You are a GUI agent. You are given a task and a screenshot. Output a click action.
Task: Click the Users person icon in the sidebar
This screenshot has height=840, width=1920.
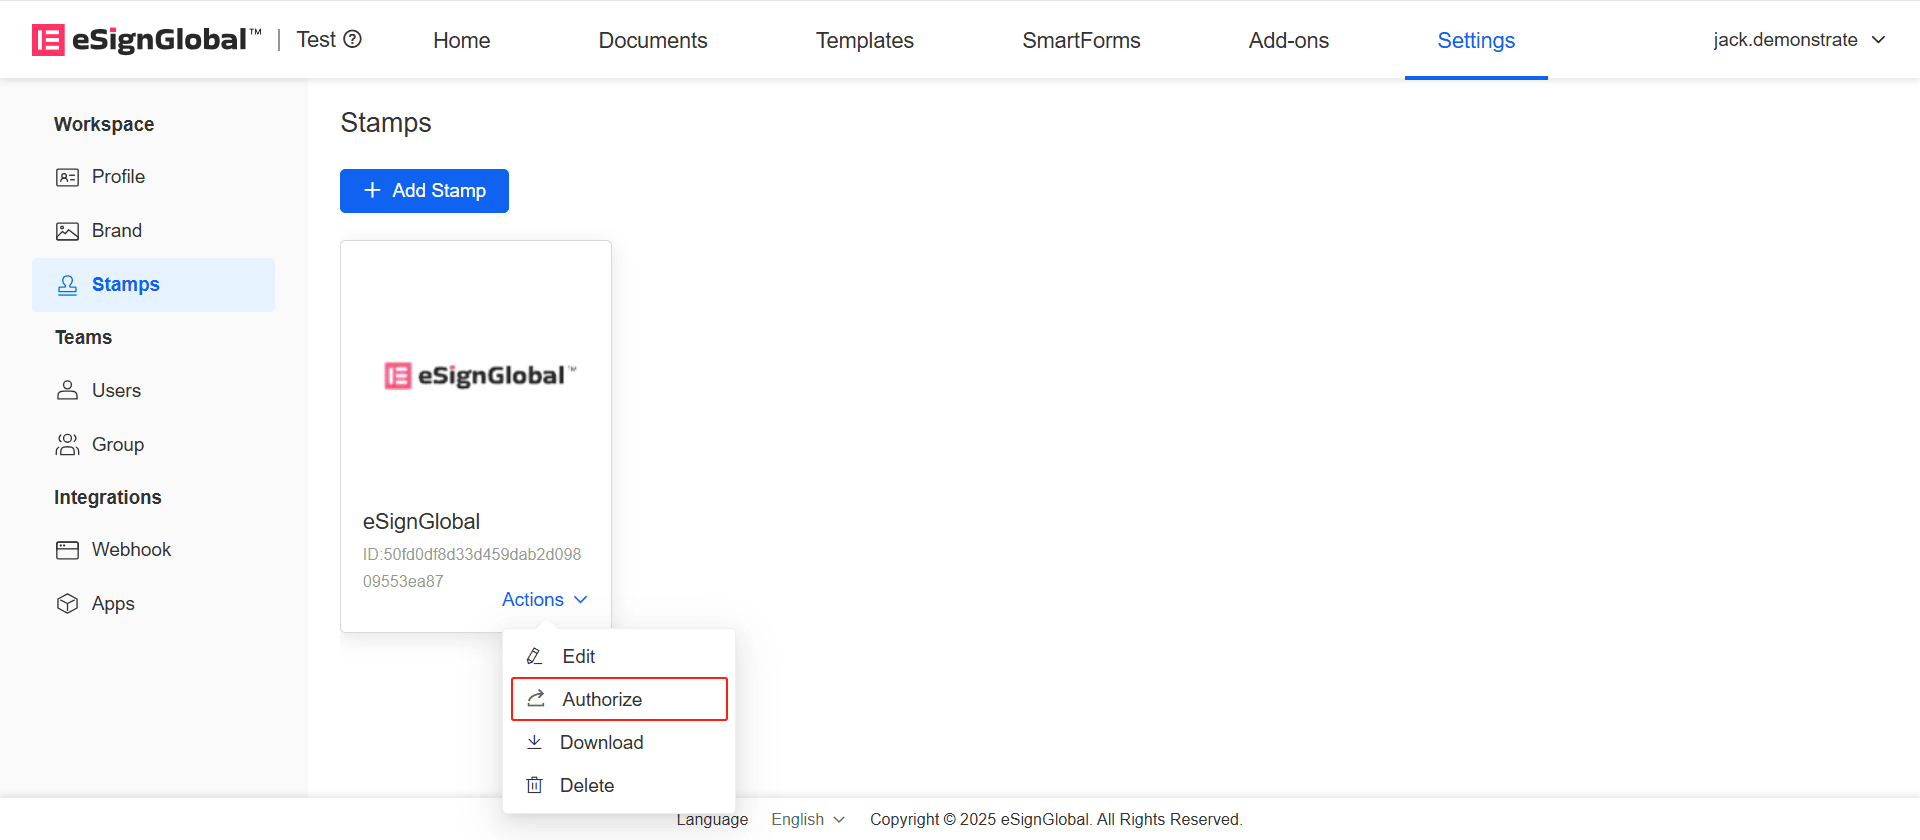[x=67, y=391]
